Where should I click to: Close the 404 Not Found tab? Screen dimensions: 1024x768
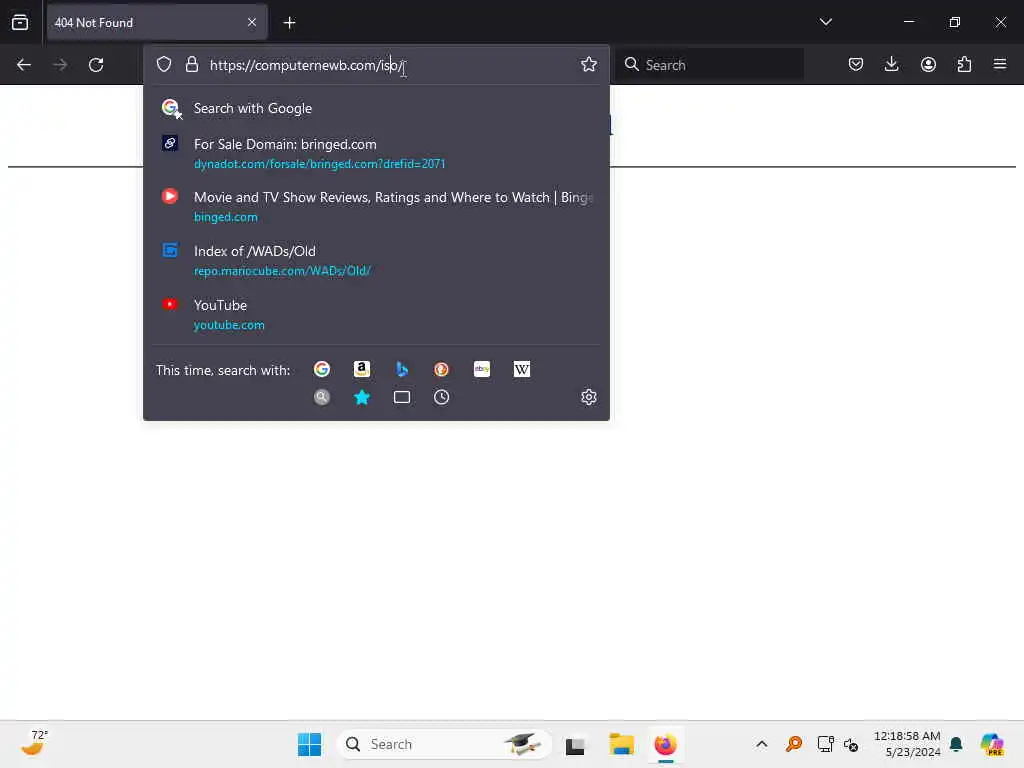[x=252, y=22]
